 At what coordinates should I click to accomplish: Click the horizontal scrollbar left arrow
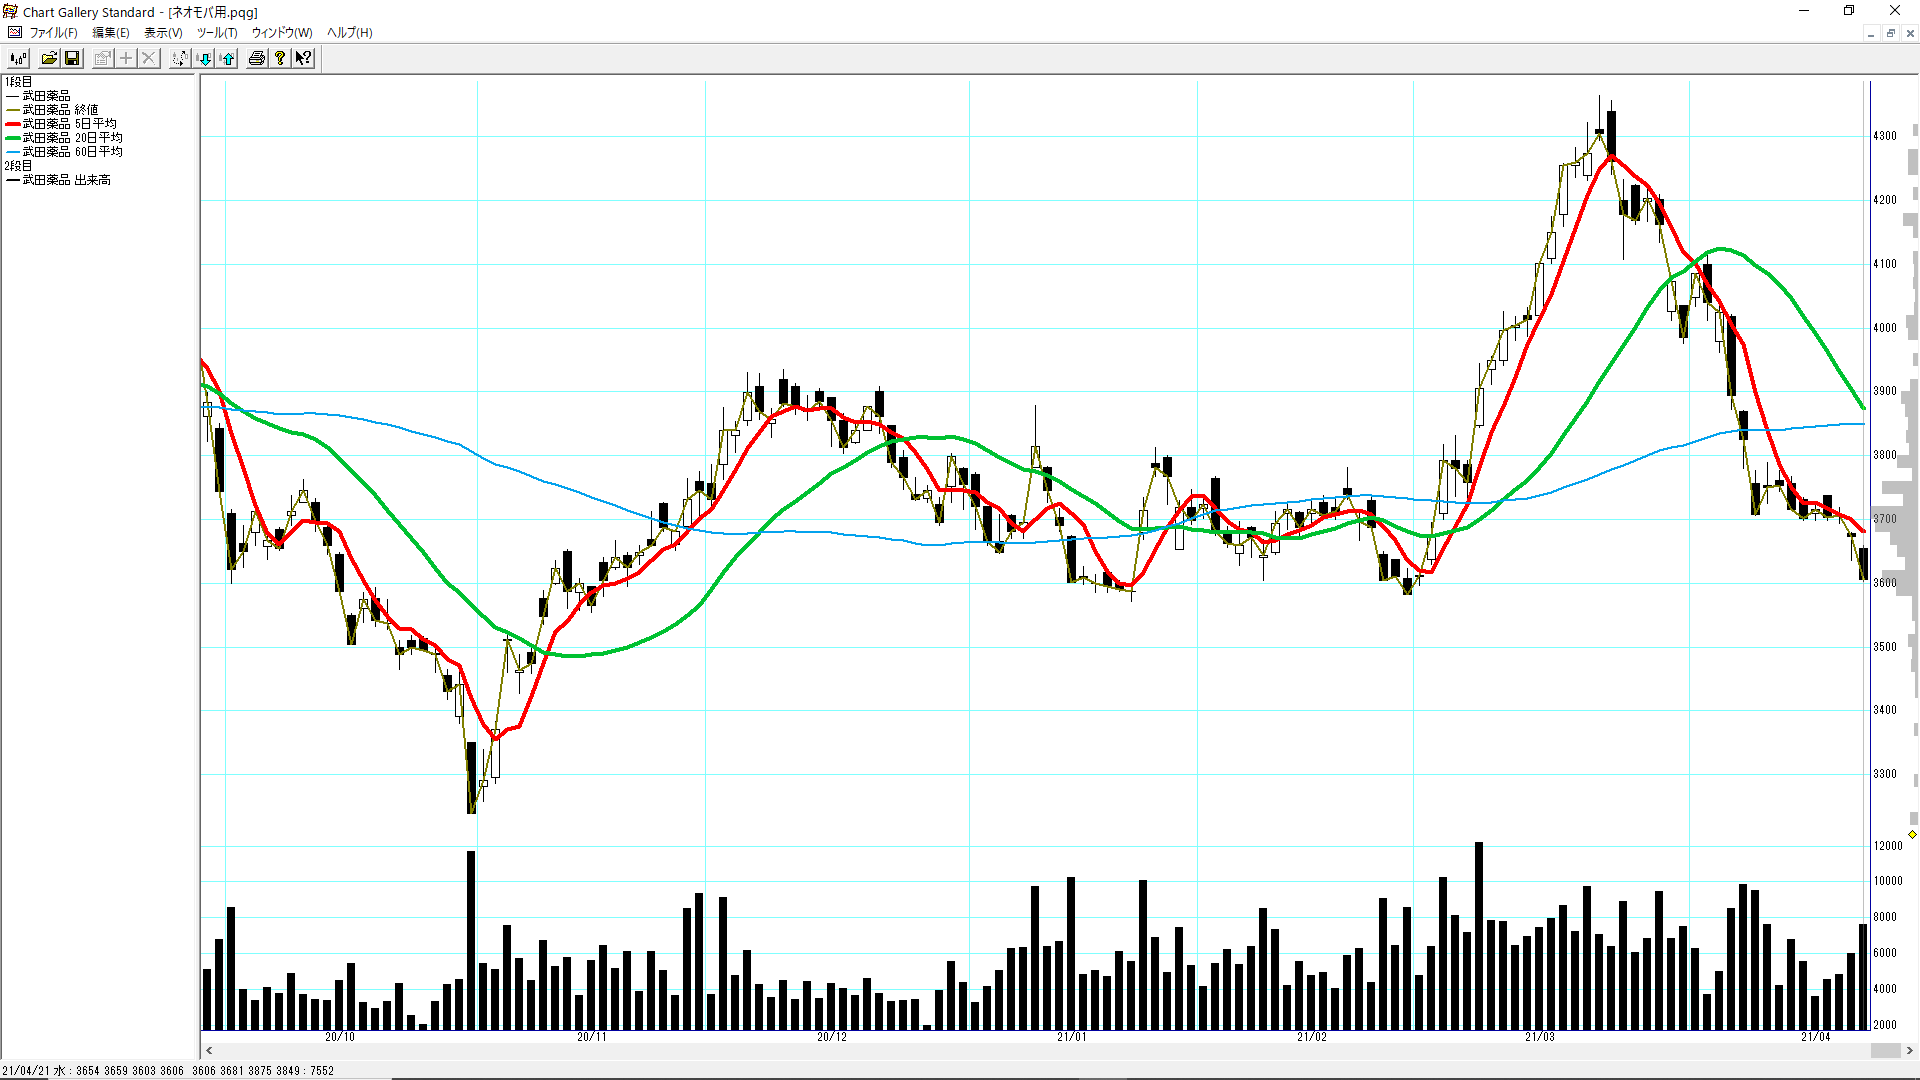[x=209, y=1050]
